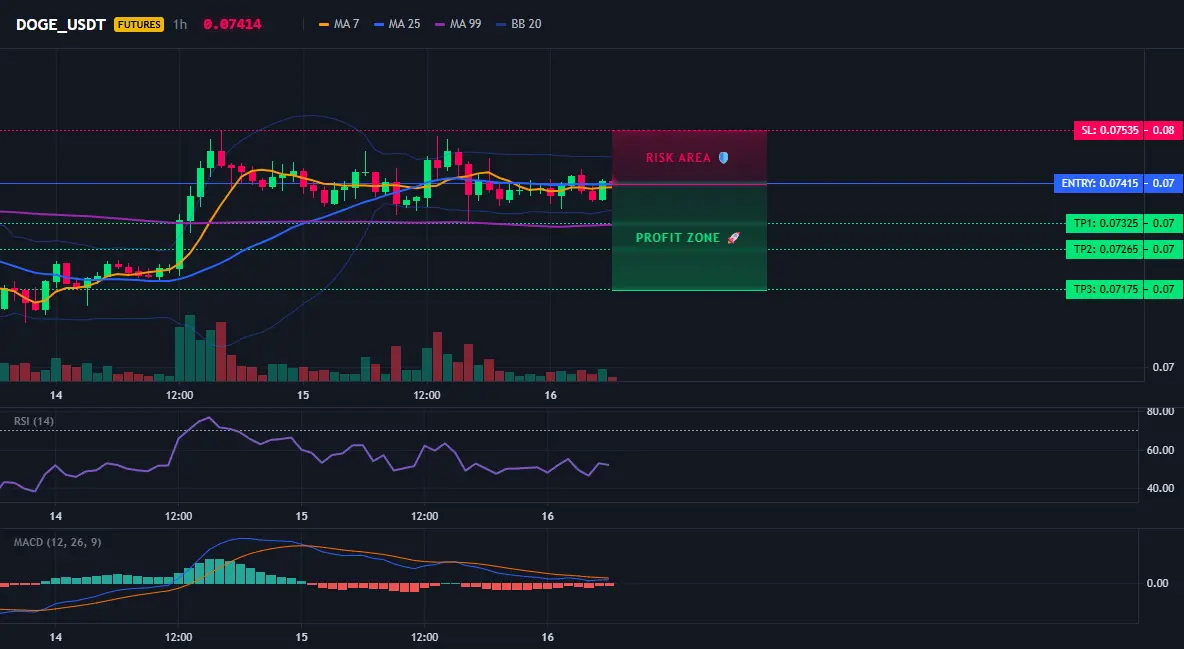Toggle the MA 25 legend item
This screenshot has height=649, width=1184.
tap(397, 24)
